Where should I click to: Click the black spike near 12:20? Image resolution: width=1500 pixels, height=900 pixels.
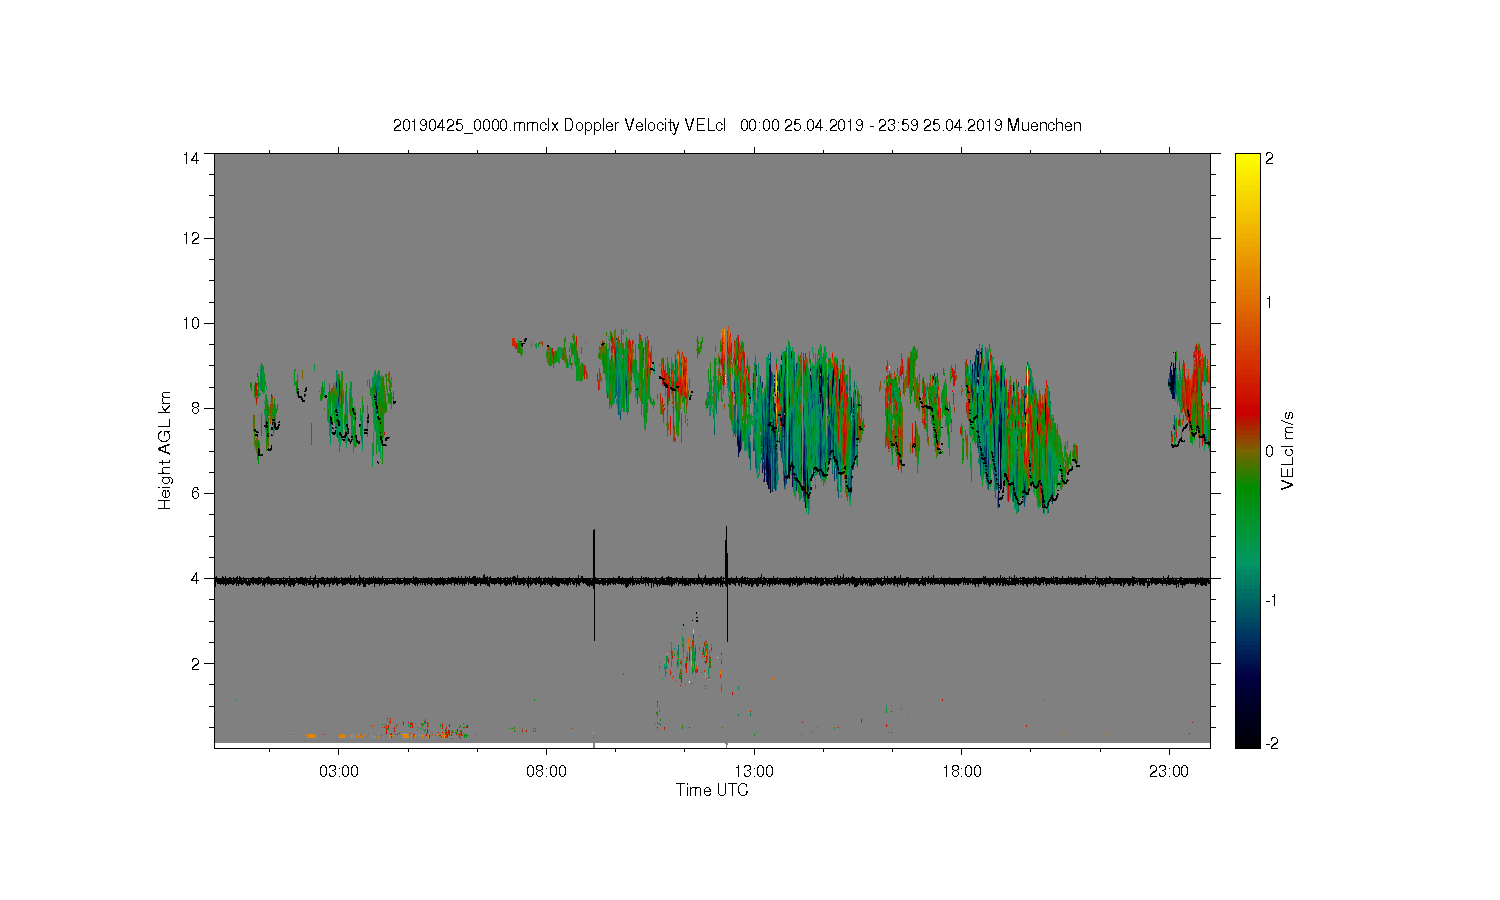(x=726, y=584)
